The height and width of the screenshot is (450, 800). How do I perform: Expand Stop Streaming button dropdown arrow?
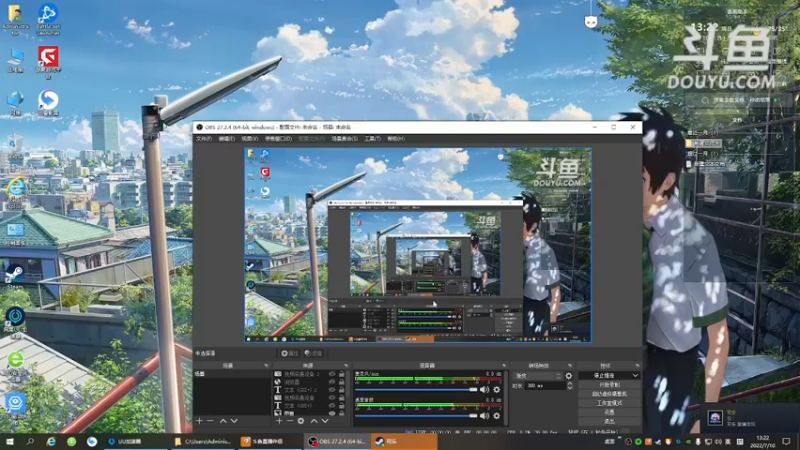coord(635,376)
